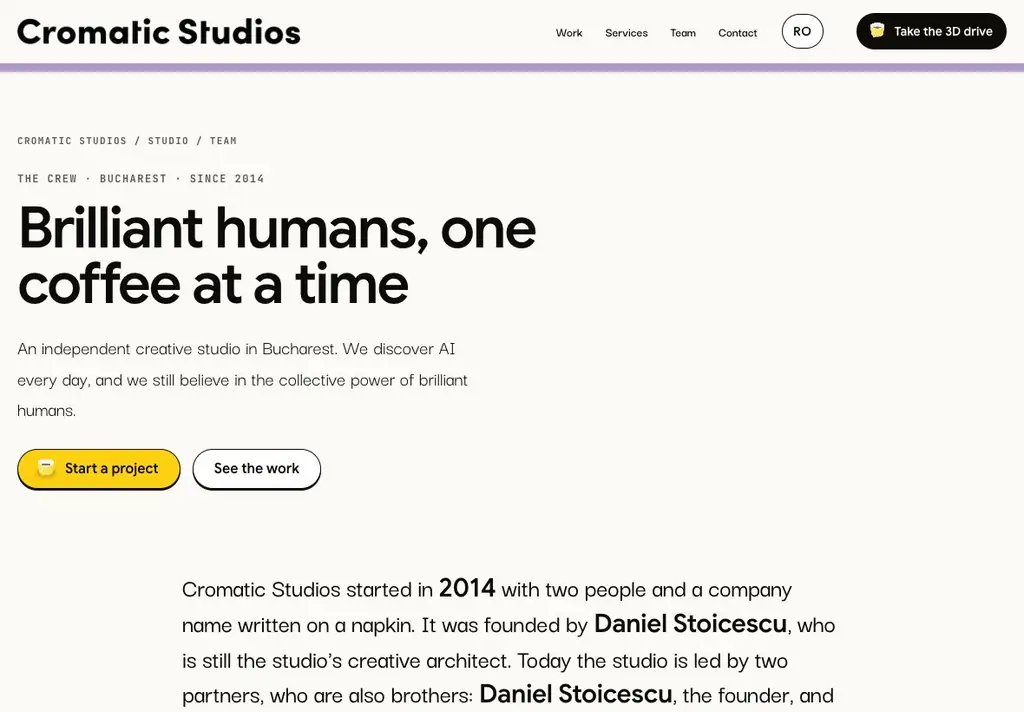
Task: Click the Cromatic Studios logo
Action: pos(159,32)
